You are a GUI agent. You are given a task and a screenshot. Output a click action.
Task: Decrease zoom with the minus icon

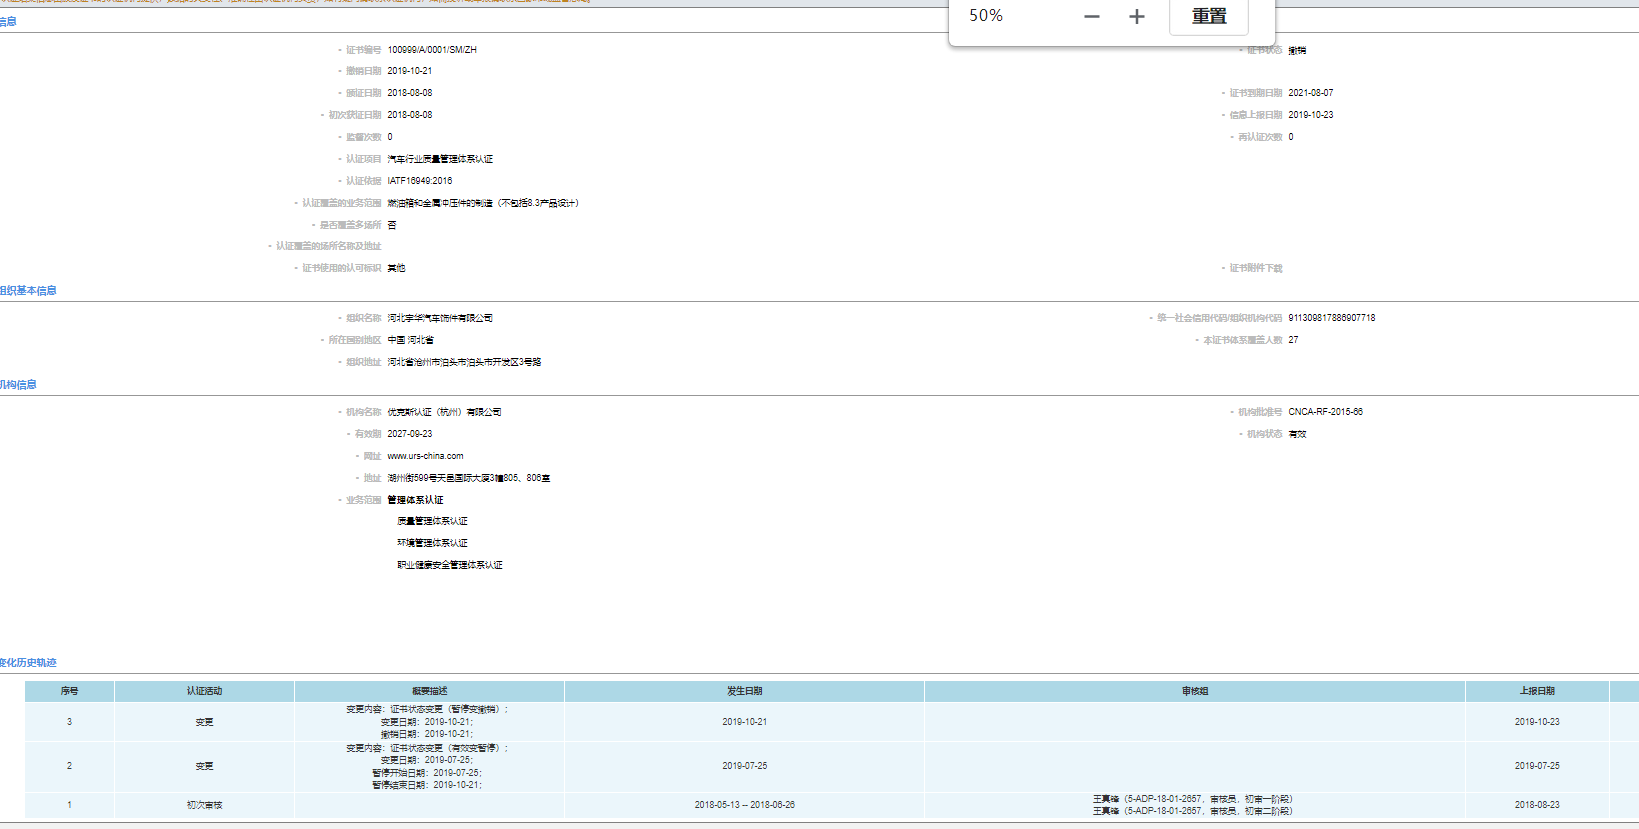pyautogui.click(x=1092, y=16)
